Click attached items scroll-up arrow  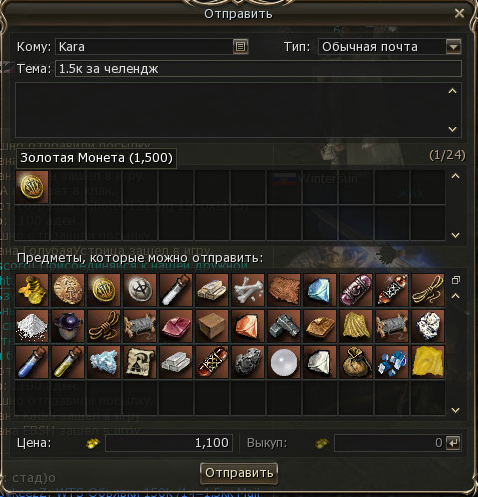coord(455,176)
